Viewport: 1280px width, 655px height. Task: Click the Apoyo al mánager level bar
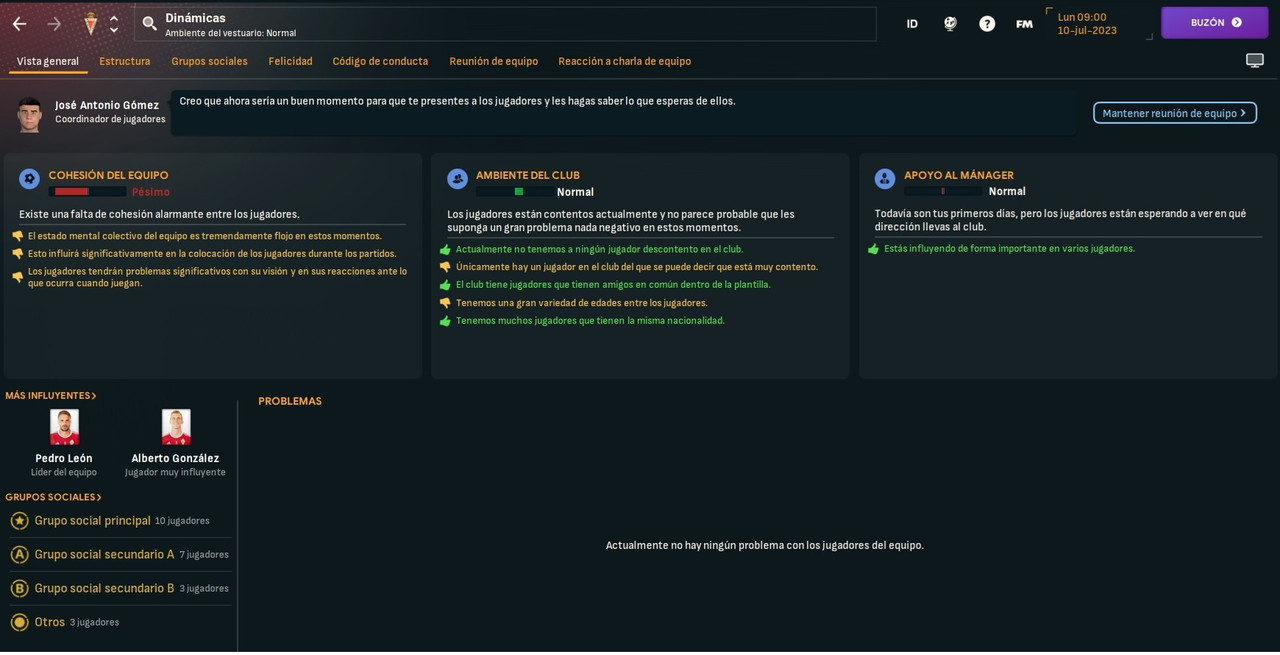pos(943,191)
